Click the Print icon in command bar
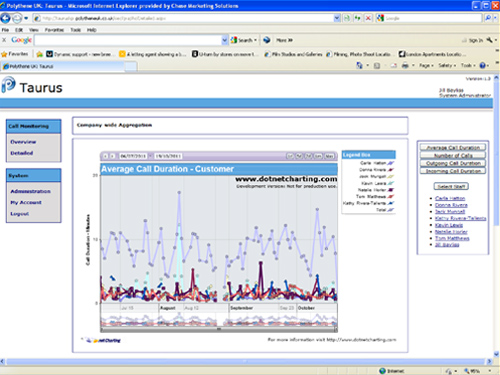Viewport: 500px width, 375px height. coord(405,66)
